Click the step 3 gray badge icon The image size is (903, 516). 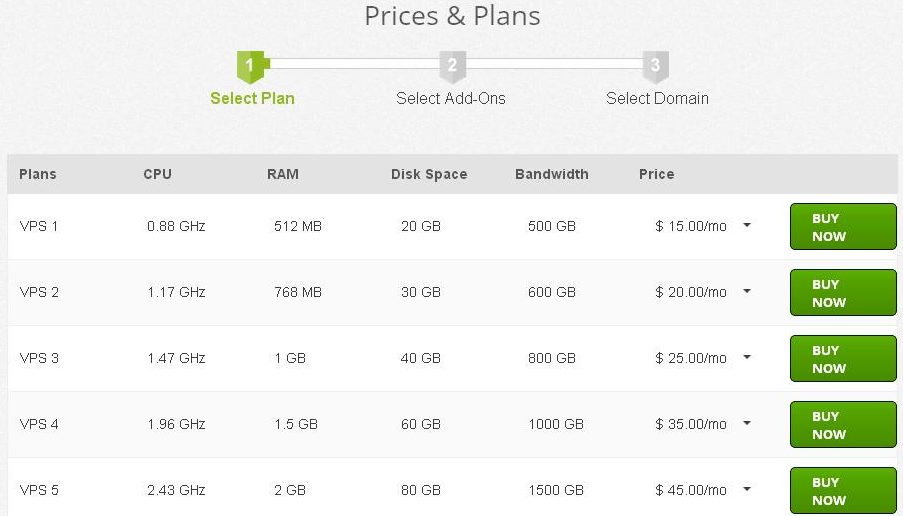(655, 67)
